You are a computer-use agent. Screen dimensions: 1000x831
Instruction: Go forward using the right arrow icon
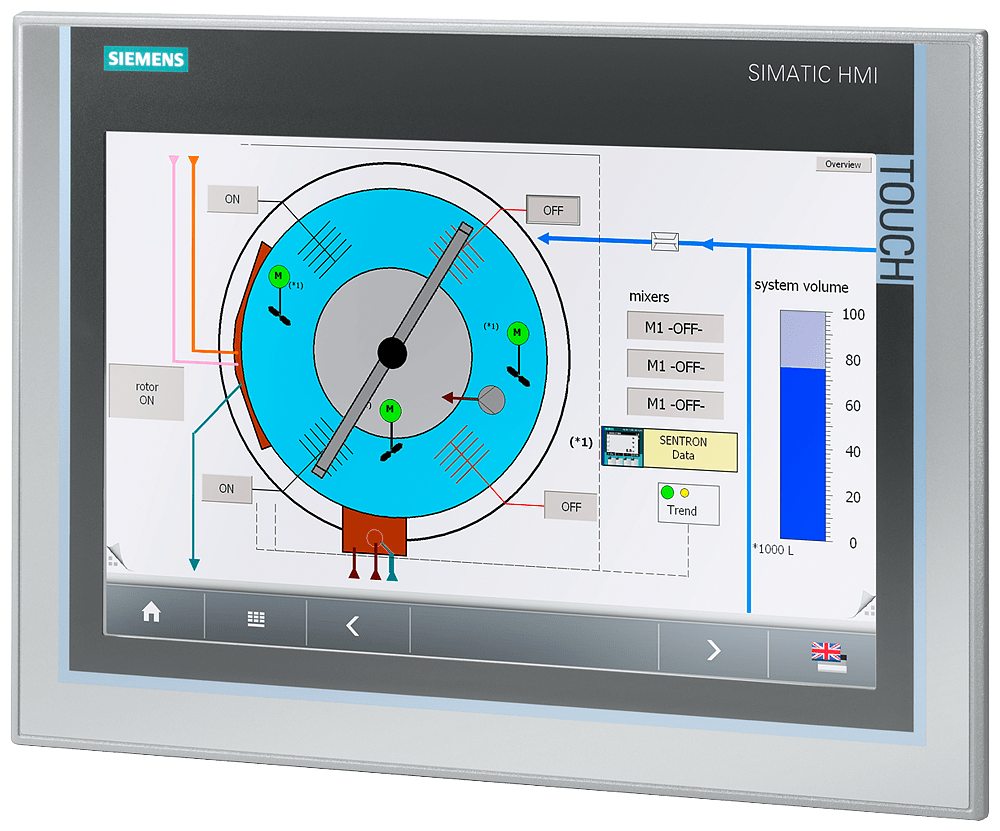point(713,651)
